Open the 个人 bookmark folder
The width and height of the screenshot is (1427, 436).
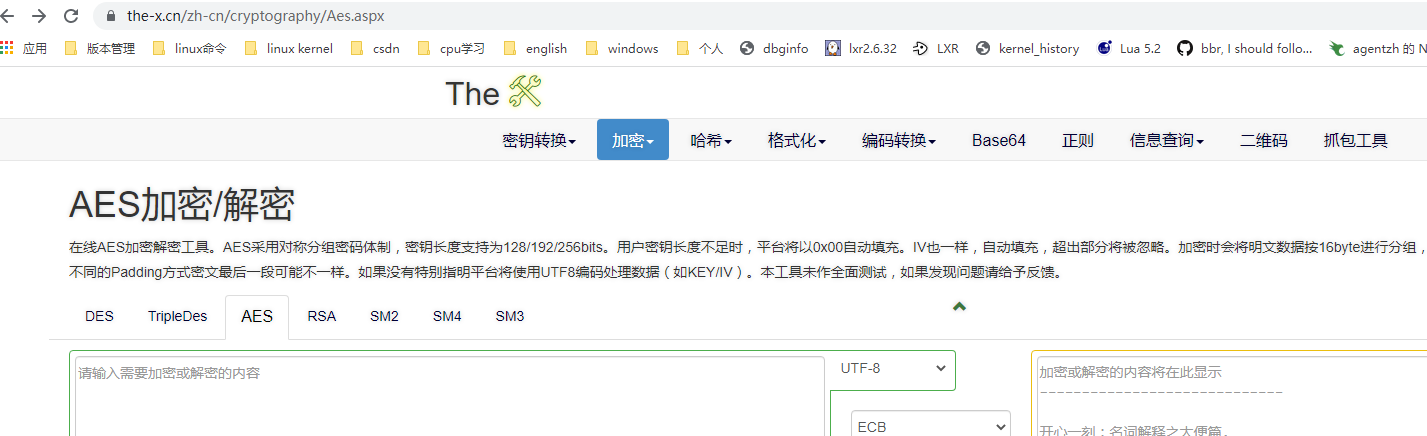[699, 48]
